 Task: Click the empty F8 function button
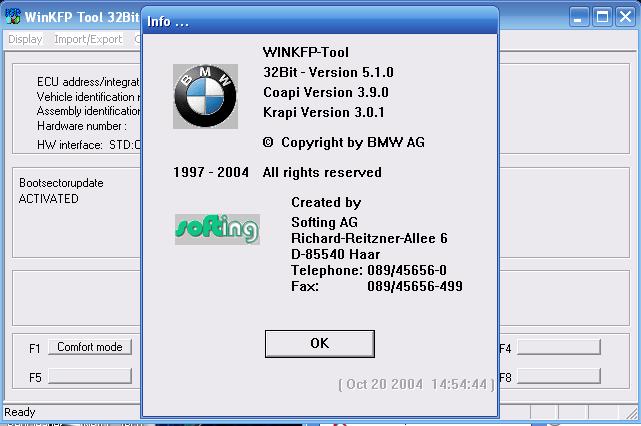coord(558,376)
